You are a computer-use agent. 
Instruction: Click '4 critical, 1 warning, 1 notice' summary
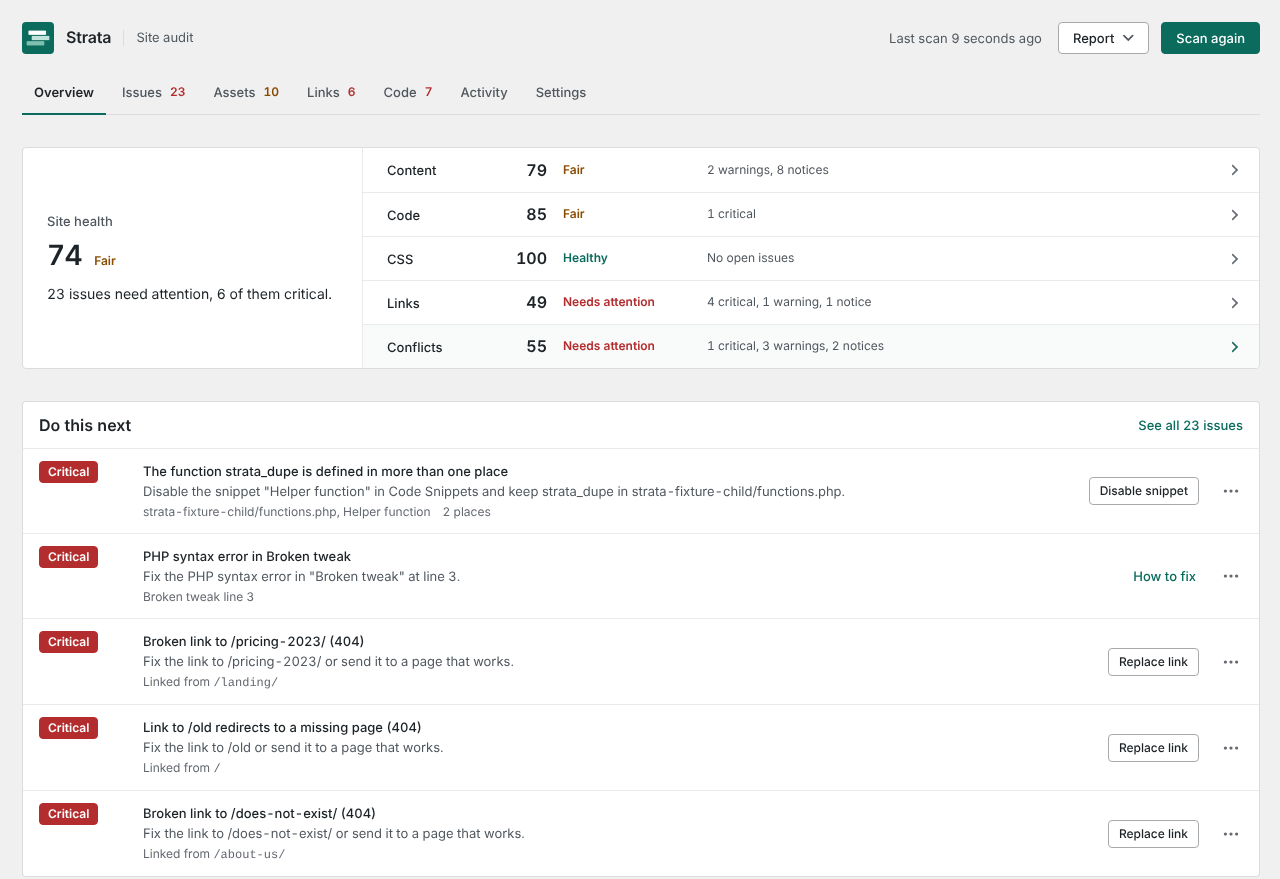[x=789, y=302]
